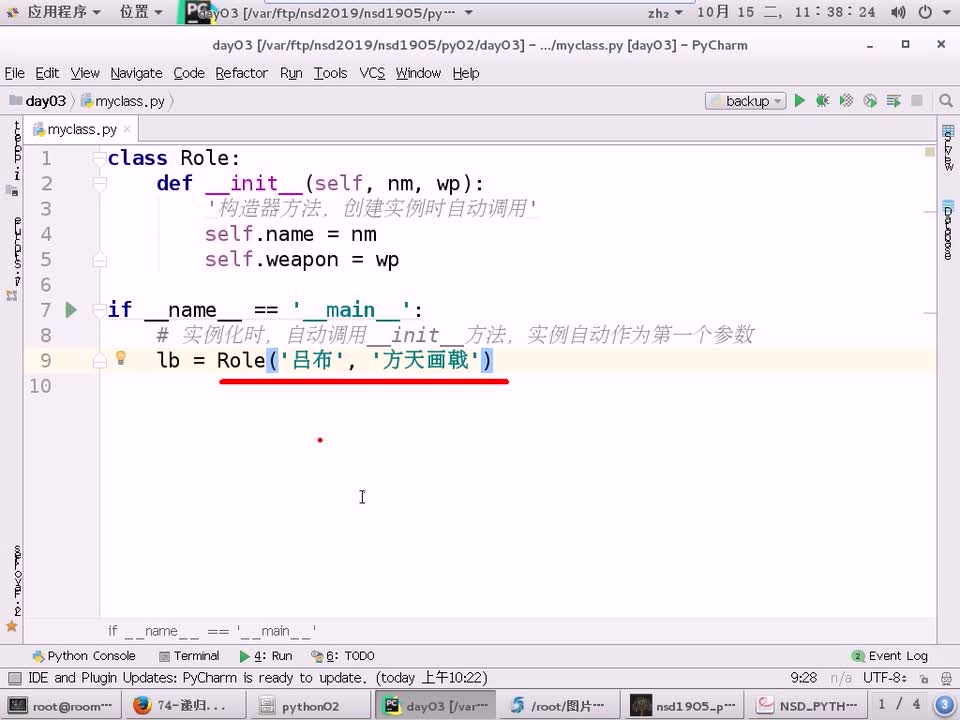Open the Window menu
The image size is (960, 720).
(x=418, y=73)
